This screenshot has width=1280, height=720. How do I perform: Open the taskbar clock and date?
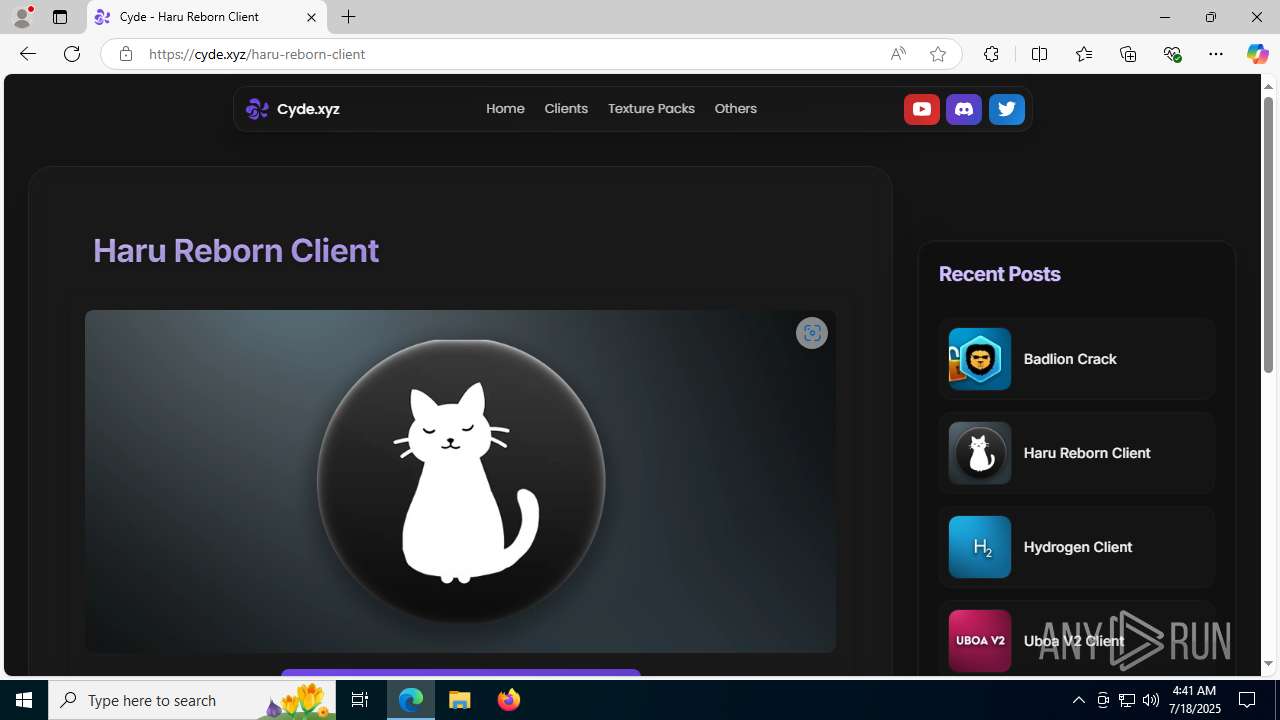[1193, 700]
